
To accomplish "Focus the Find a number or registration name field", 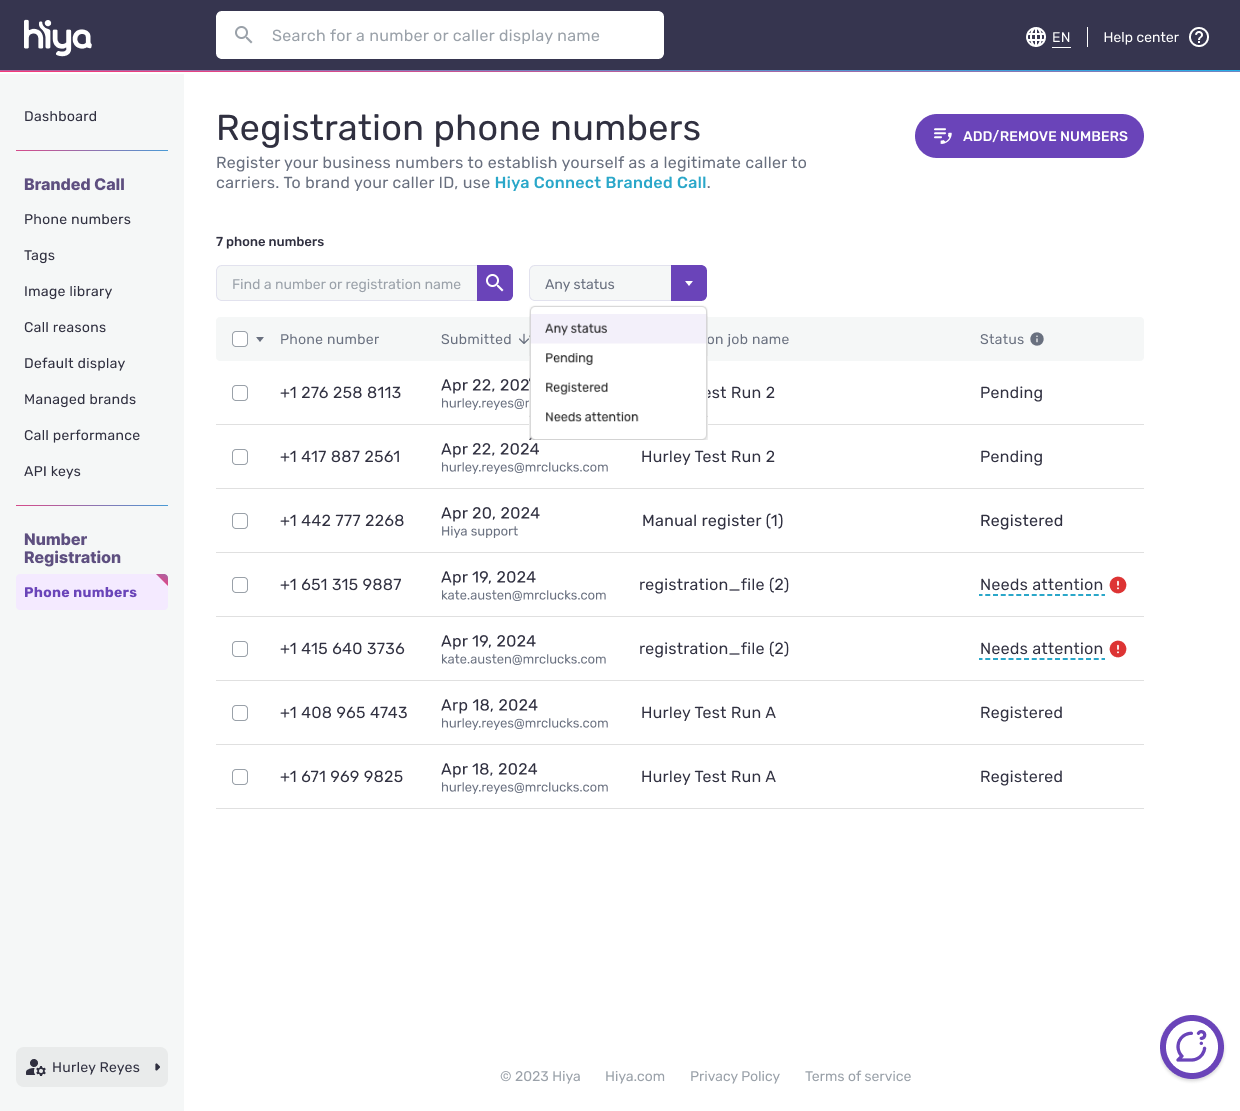I will click(x=346, y=284).
